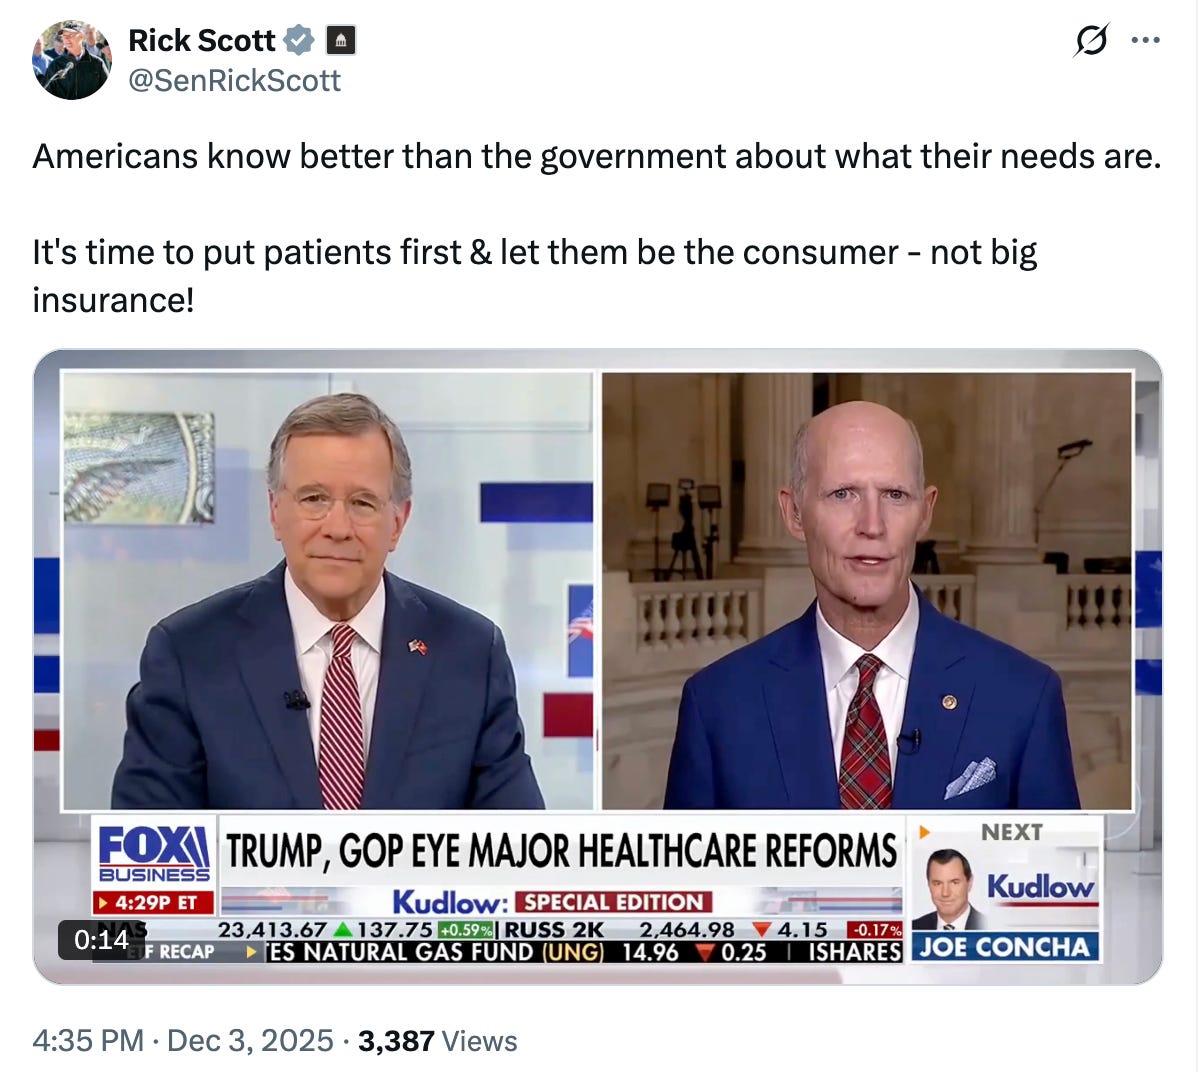Click the Natural Gas Fund (UNG) ticker
Screen dimensions: 1204x1072
click(x=435, y=951)
